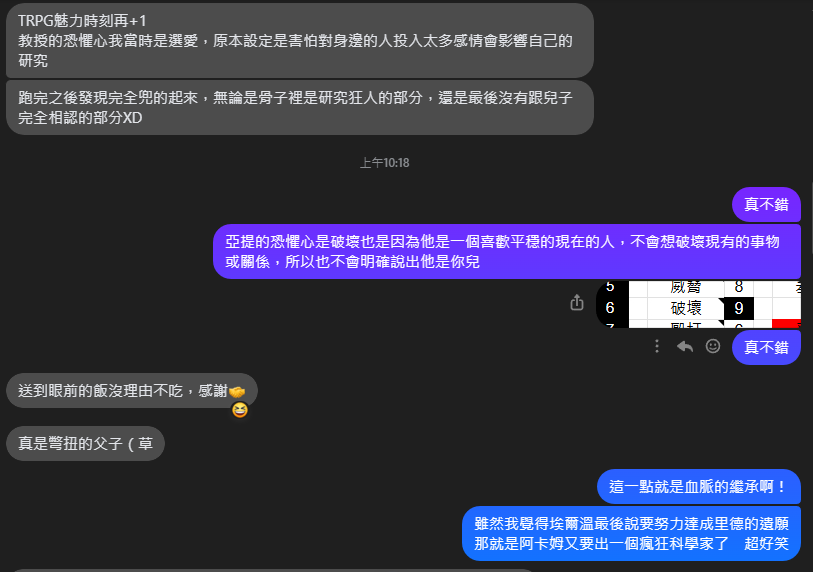The height and width of the screenshot is (572, 813).
Task: Click the message 送到眼前的飯沒理由不吃
Action: click(x=132, y=390)
